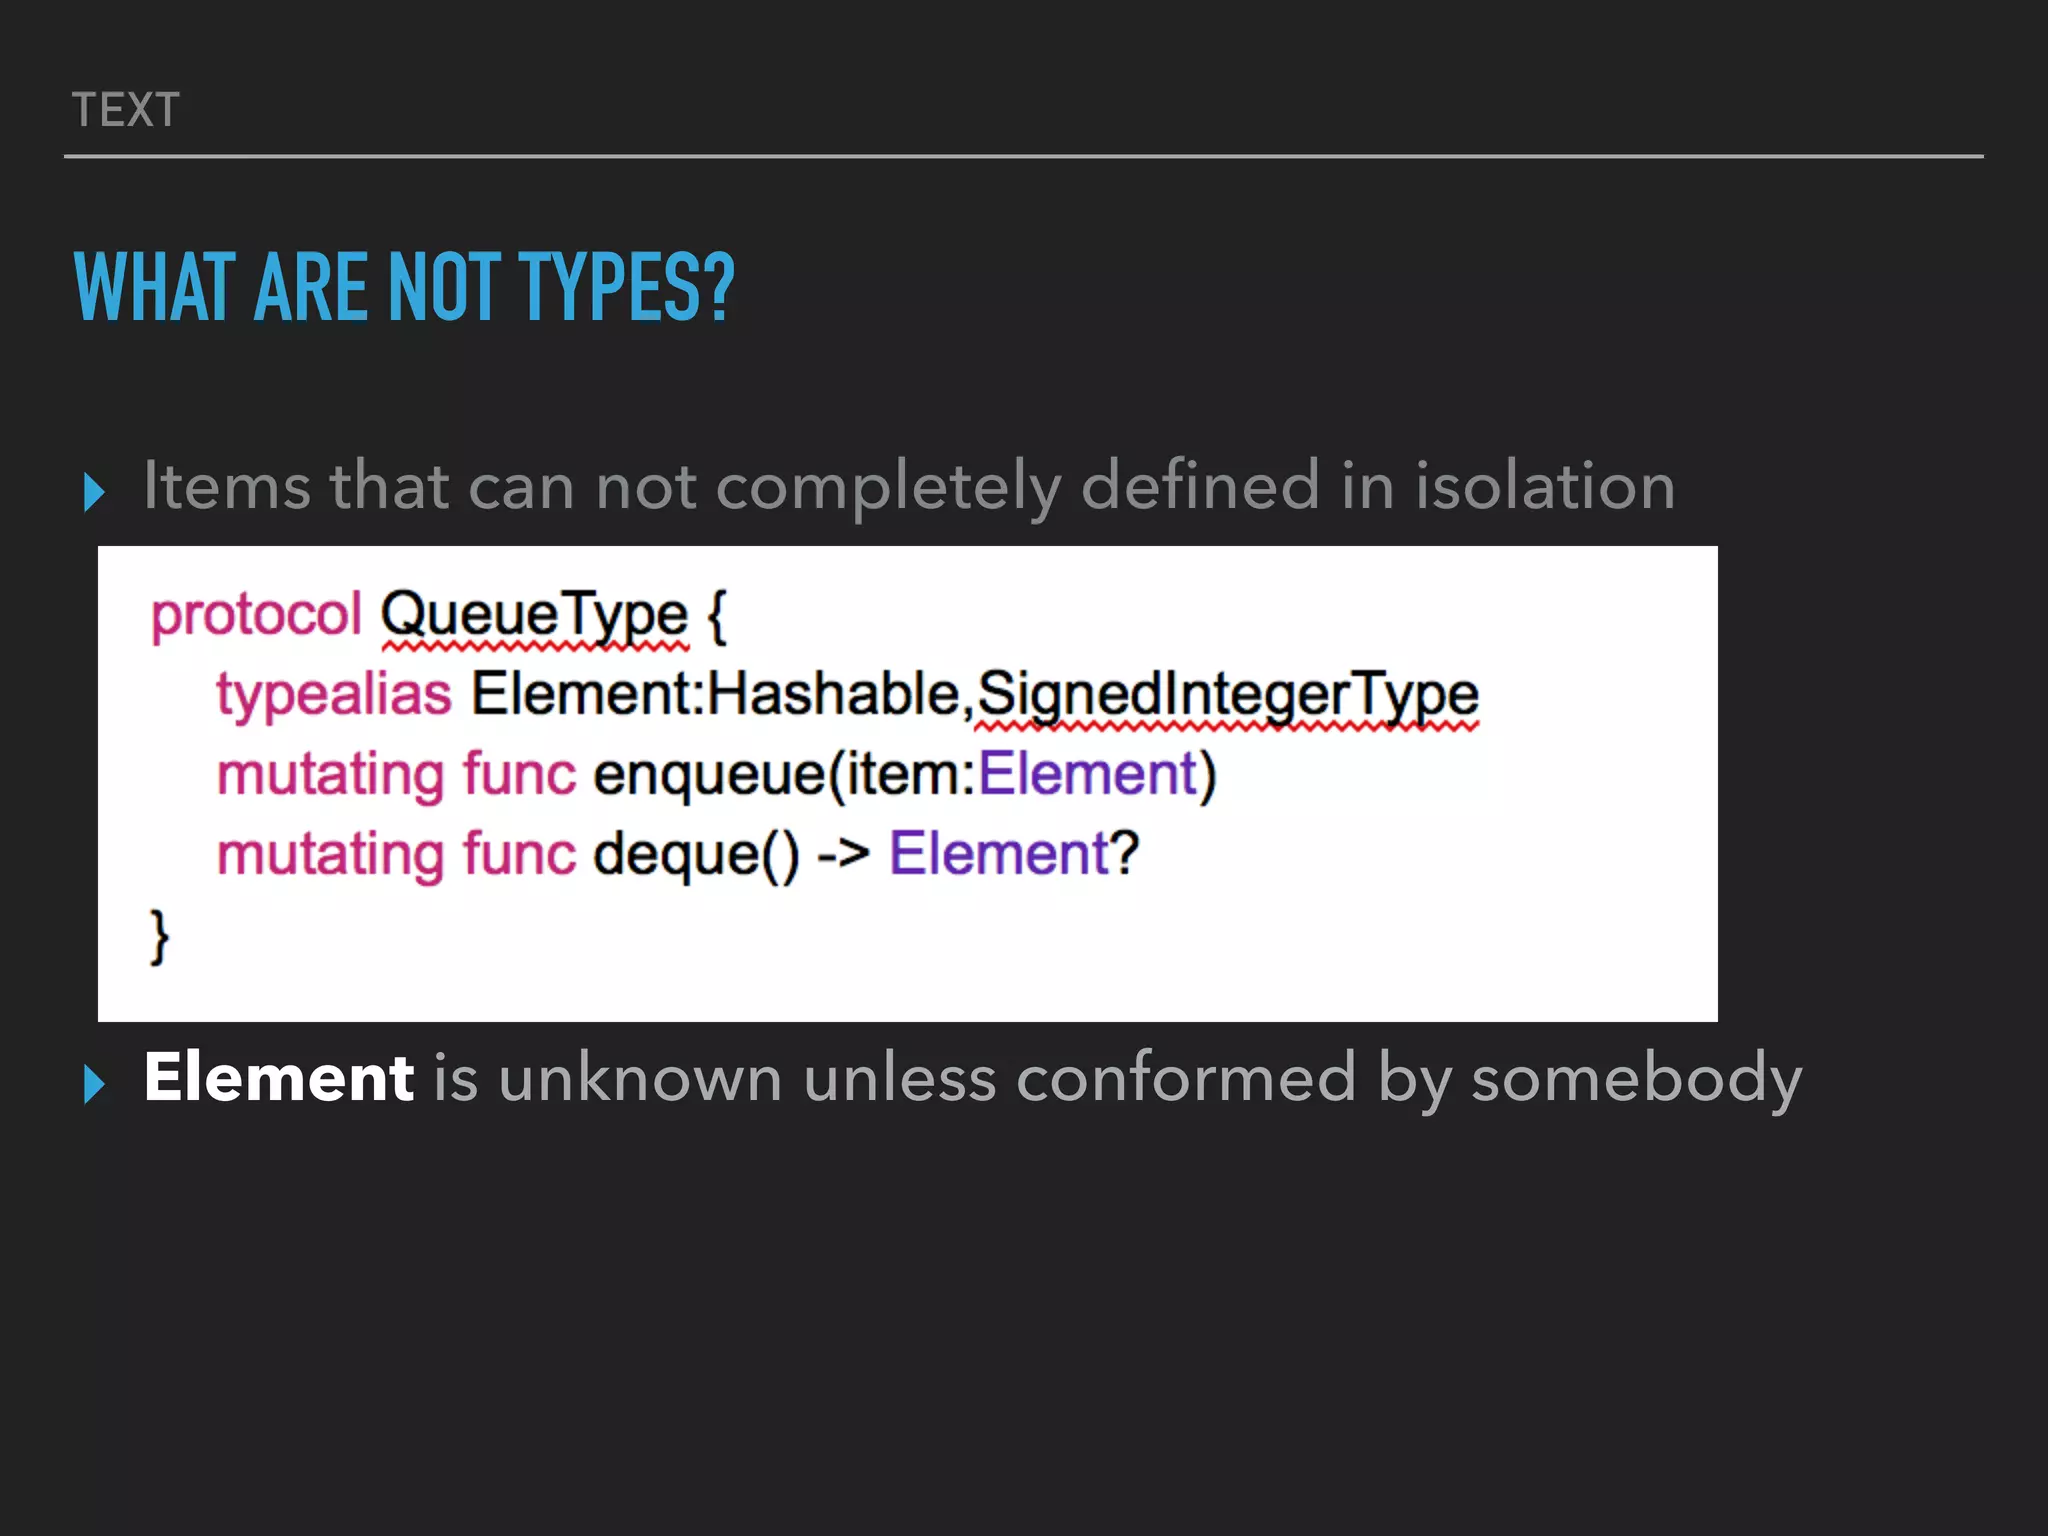The width and height of the screenshot is (2048, 1536).
Task: Select "Element:Hashable" in the typealias line
Action: point(716,694)
